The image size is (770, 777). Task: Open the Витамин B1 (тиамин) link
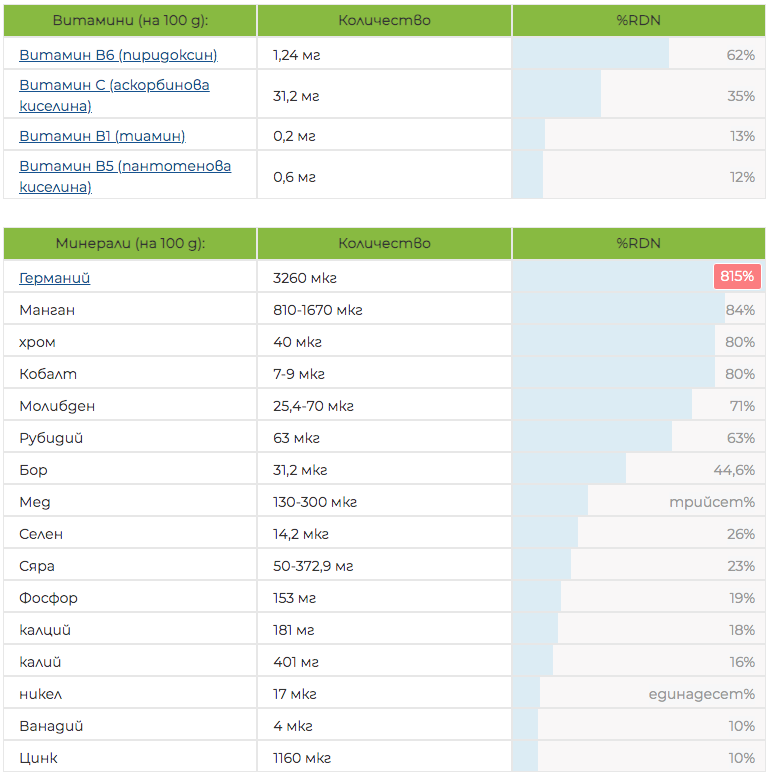click(x=102, y=136)
